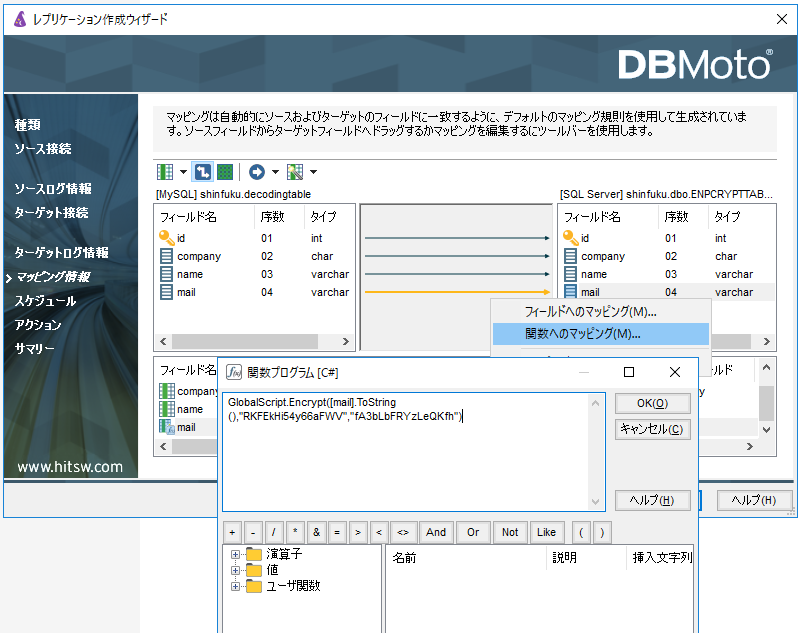Insert the - operator
The width and height of the screenshot is (811, 633).
click(253, 532)
